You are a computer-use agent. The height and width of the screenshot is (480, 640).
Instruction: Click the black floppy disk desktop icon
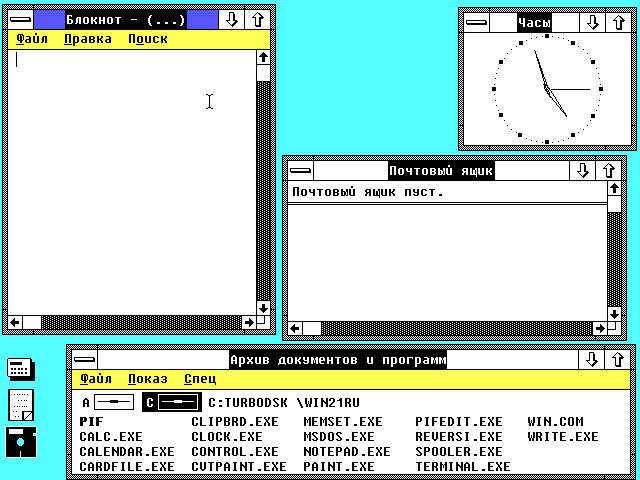(x=20, y=441)
